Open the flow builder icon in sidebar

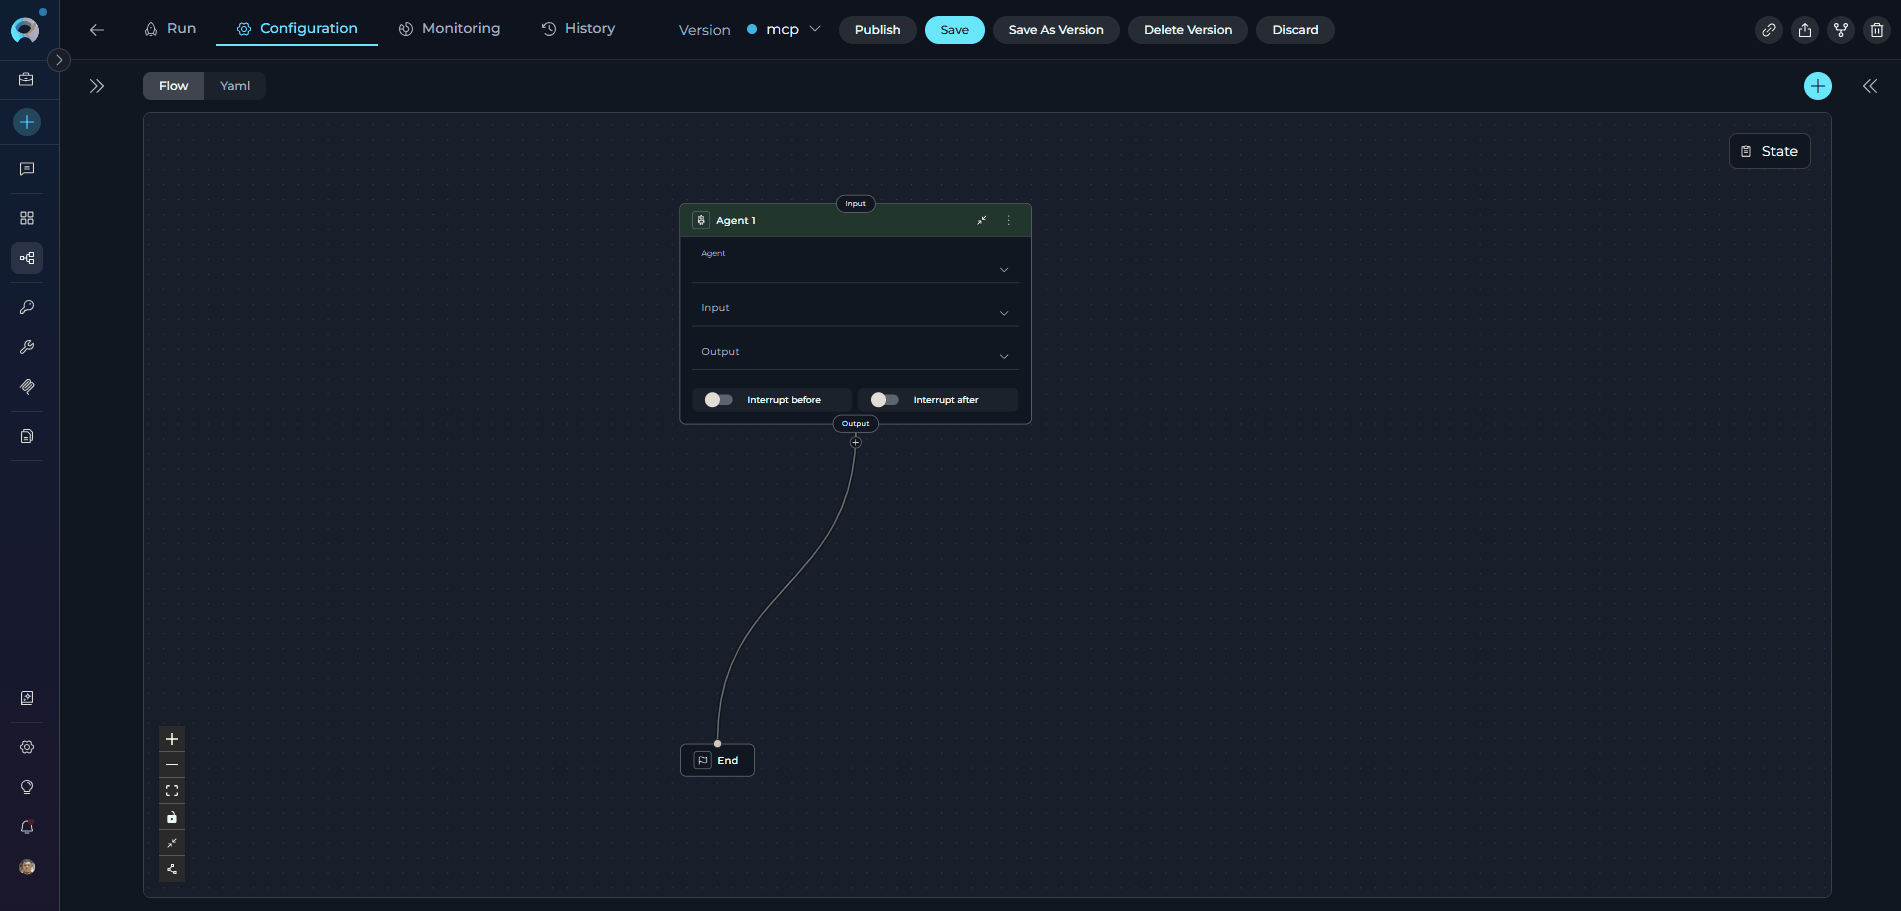[27, 258]
